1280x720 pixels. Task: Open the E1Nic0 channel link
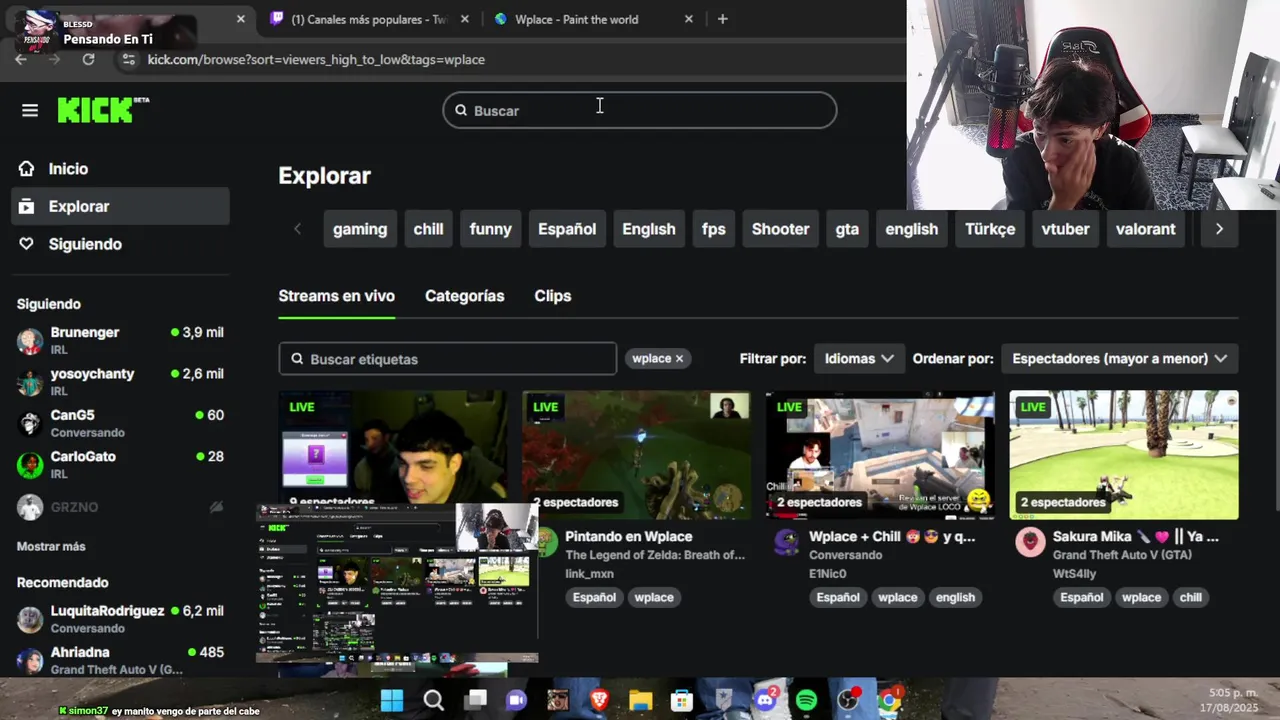coord(828,574)
